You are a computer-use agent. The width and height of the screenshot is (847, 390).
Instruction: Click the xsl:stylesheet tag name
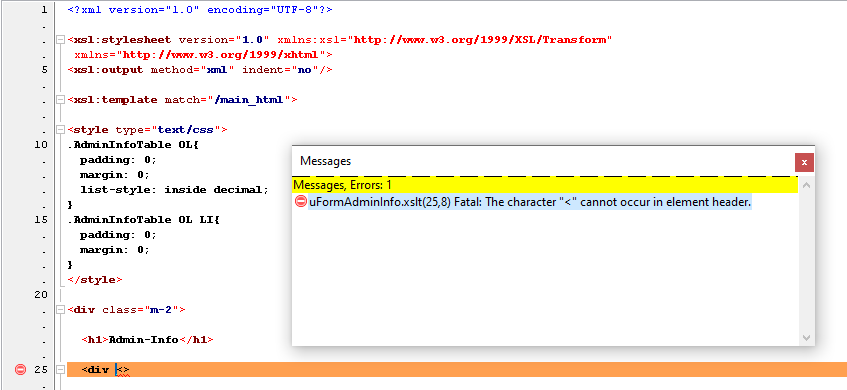(x=123, y=39)
